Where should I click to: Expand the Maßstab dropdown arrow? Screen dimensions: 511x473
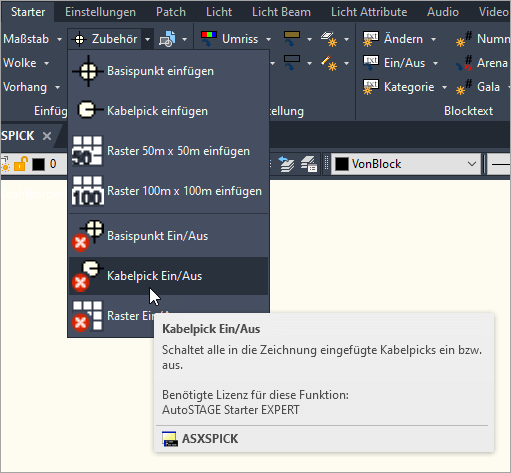pos(59,39)
